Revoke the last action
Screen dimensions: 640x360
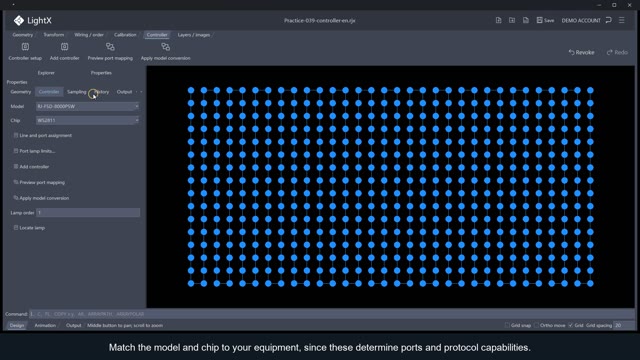click(x=582, y=52)
